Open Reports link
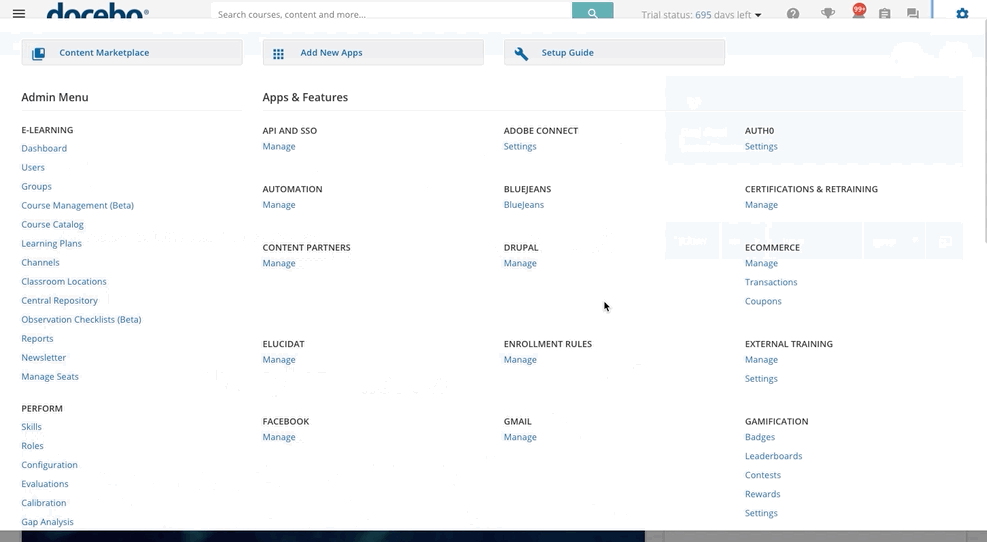The height and width of the screenshot is (542, 987). 37,339
